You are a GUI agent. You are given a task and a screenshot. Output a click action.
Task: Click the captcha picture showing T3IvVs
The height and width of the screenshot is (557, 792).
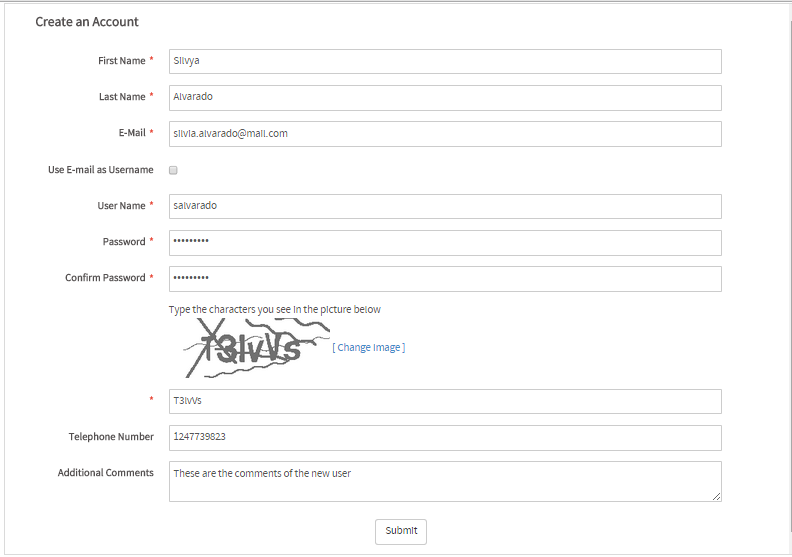[251, 348]
